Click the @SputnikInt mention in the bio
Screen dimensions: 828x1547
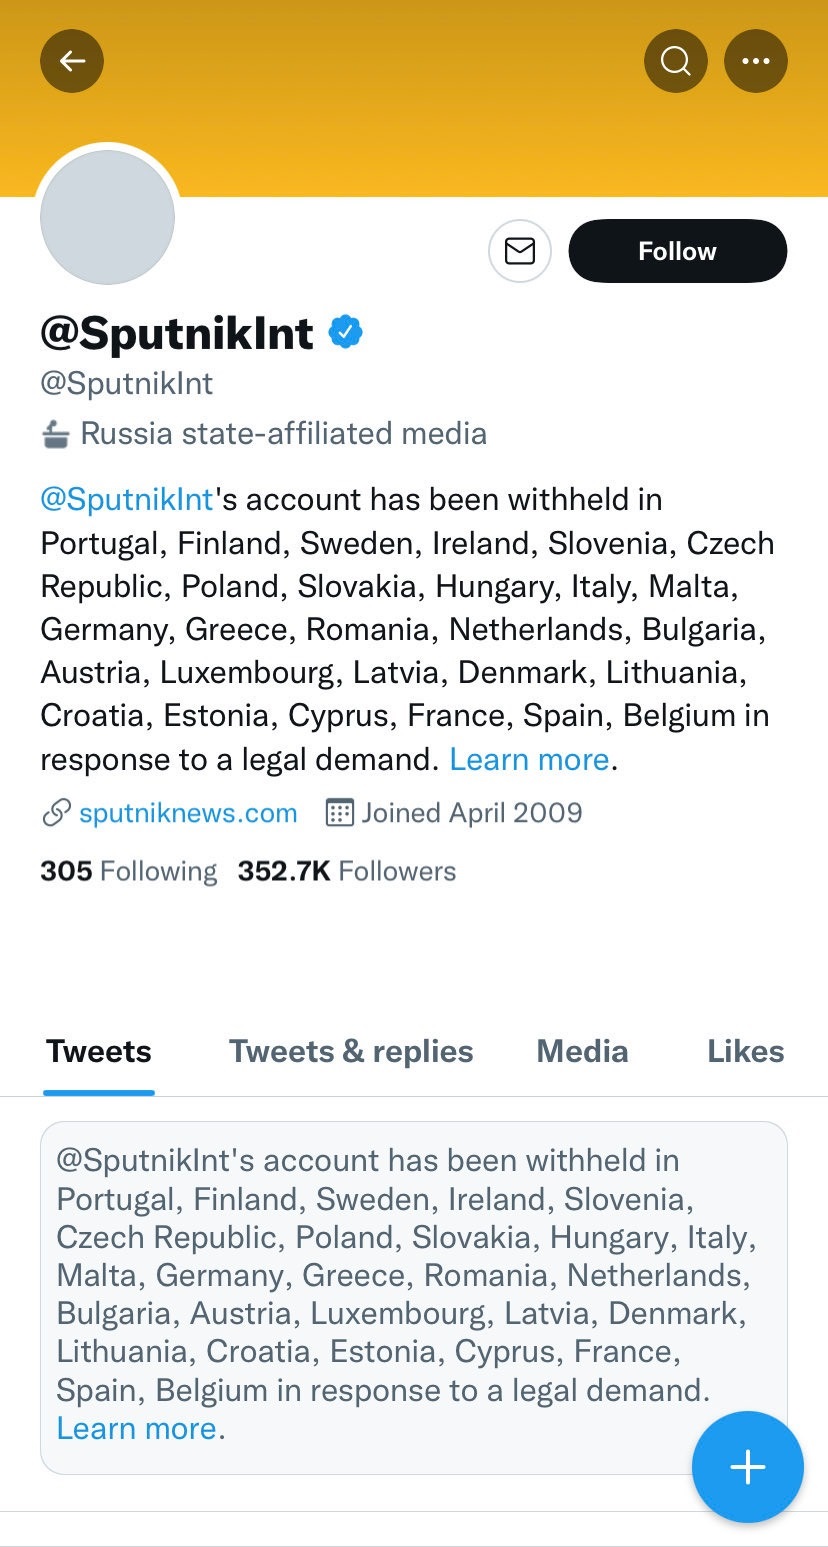coord(126,499)
